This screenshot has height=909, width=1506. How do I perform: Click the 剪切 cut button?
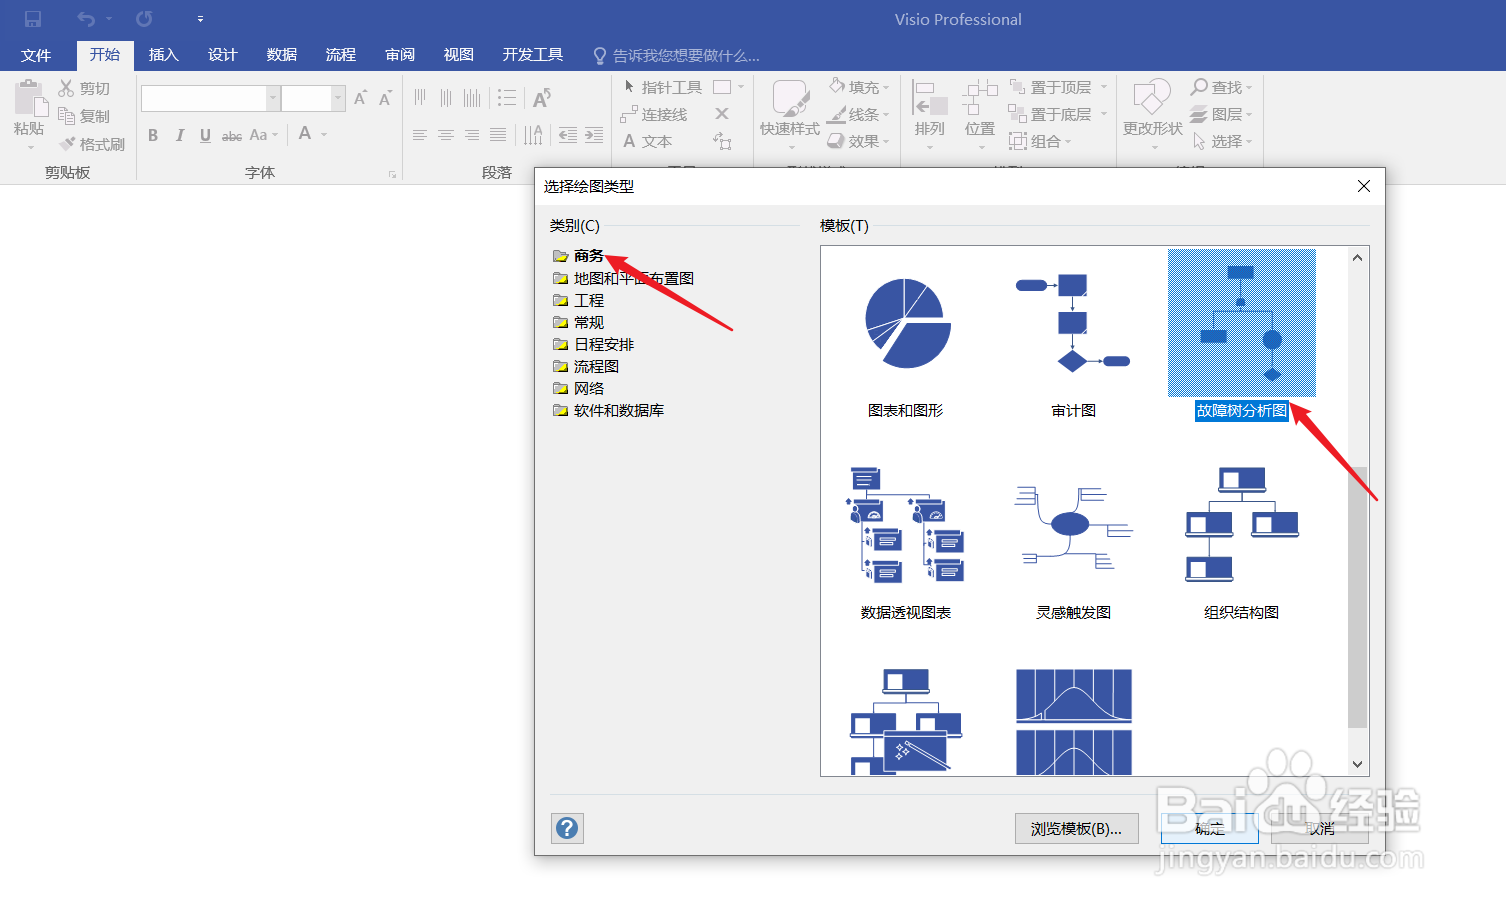84,89
